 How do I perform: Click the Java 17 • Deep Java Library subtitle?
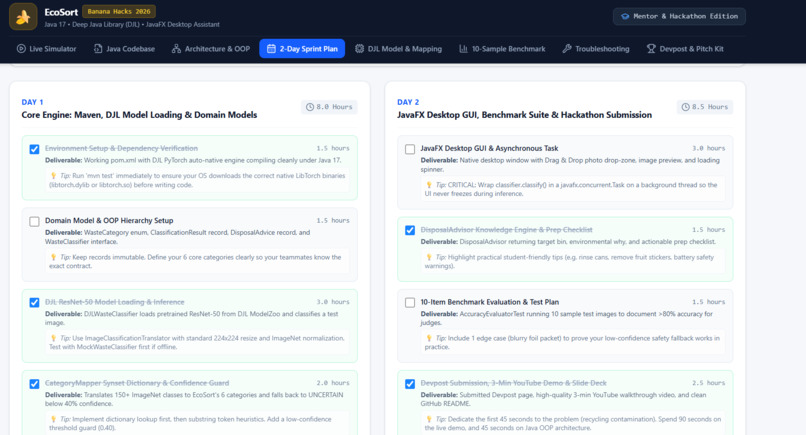tap(132, 25)
